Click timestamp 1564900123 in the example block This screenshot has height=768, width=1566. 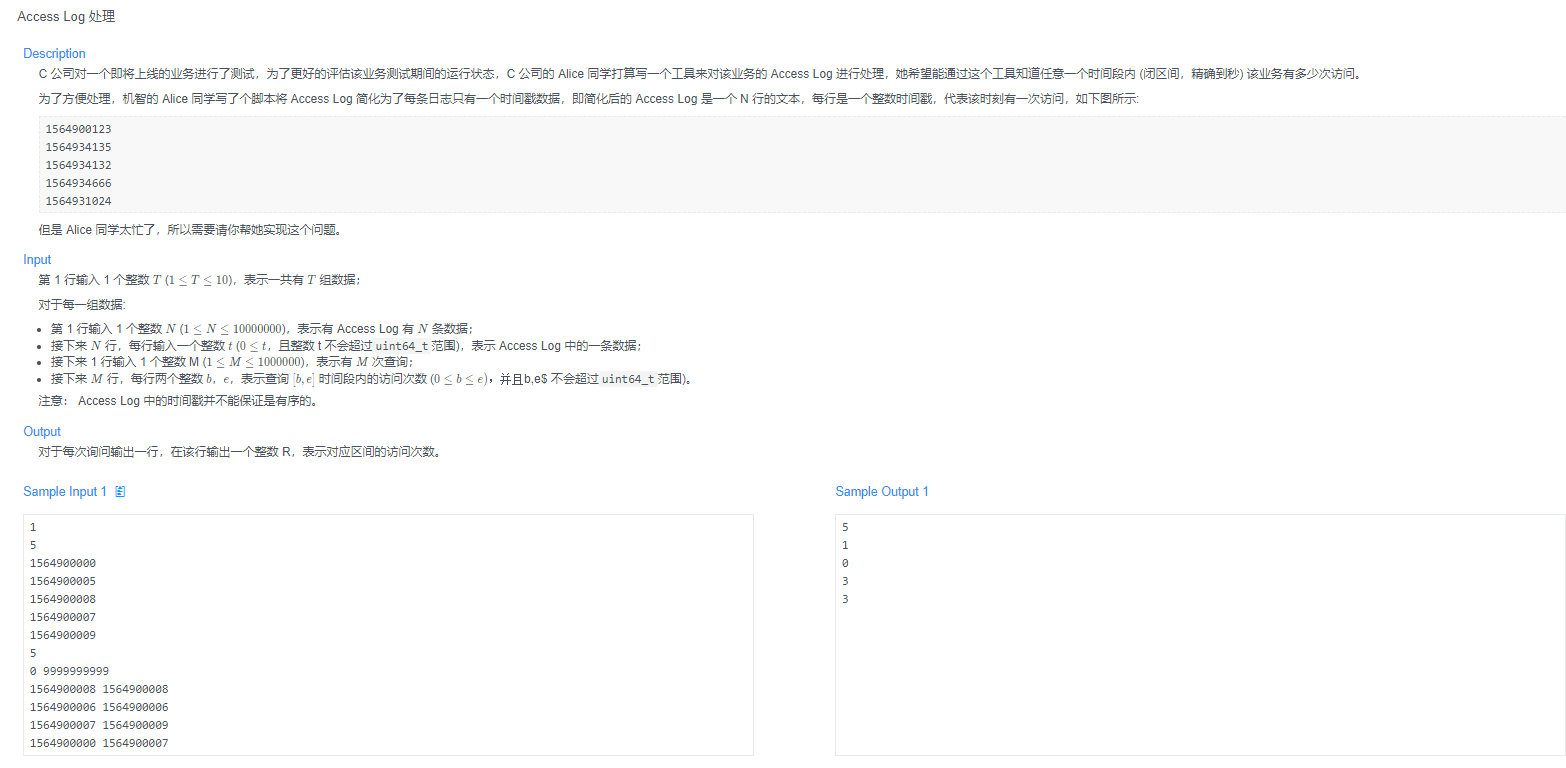pos(78,129)
